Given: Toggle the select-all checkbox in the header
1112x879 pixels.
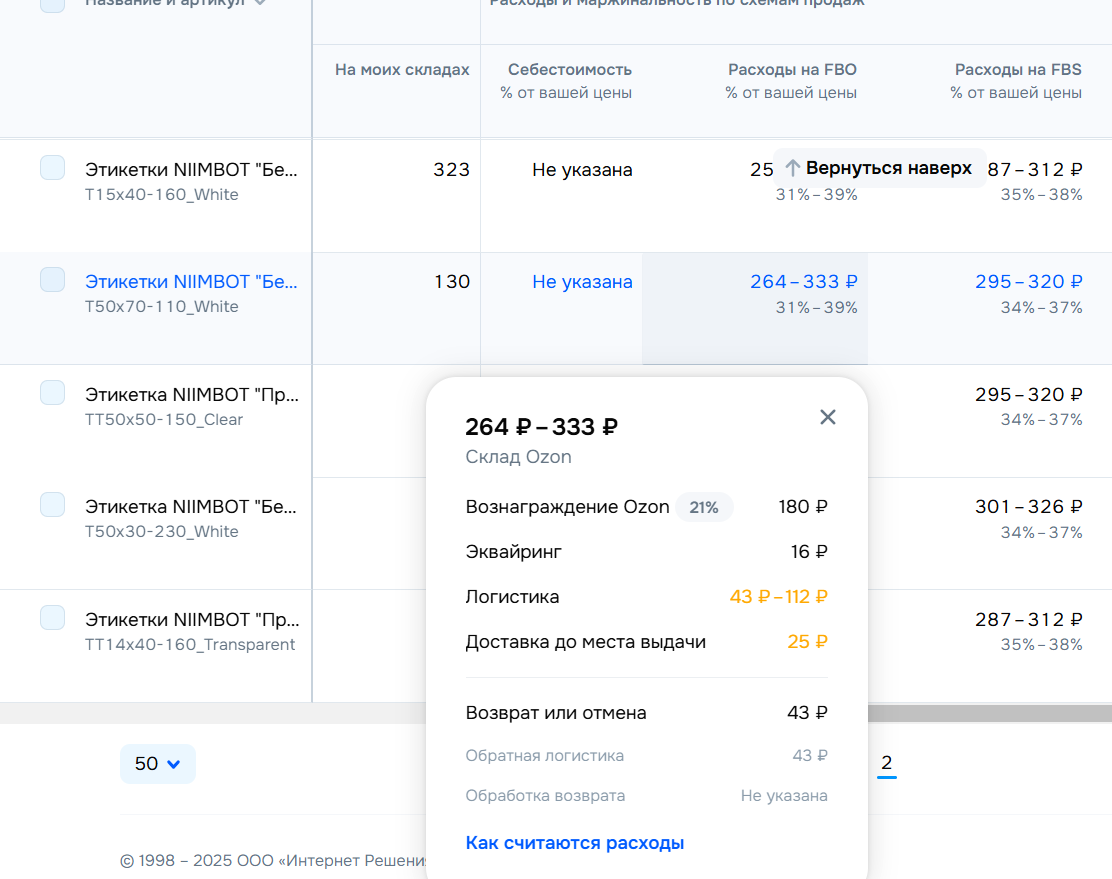Looking at the screenshot, I should point(52,4).
